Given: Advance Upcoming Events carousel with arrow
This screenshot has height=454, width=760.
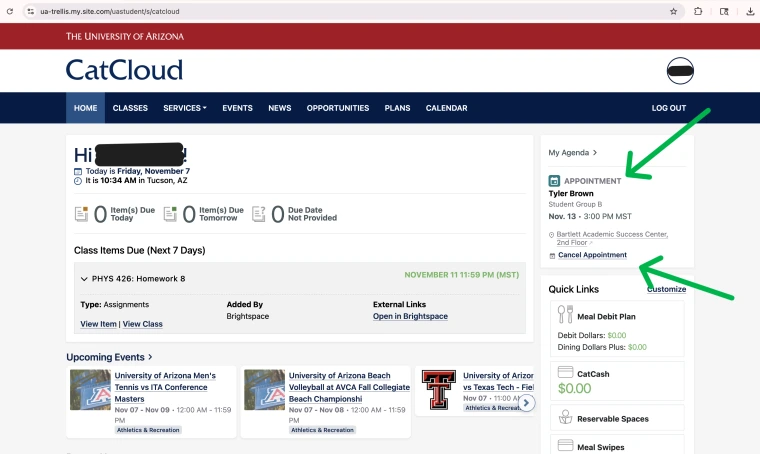Looking at the screenshot, I should coord(526,403).
